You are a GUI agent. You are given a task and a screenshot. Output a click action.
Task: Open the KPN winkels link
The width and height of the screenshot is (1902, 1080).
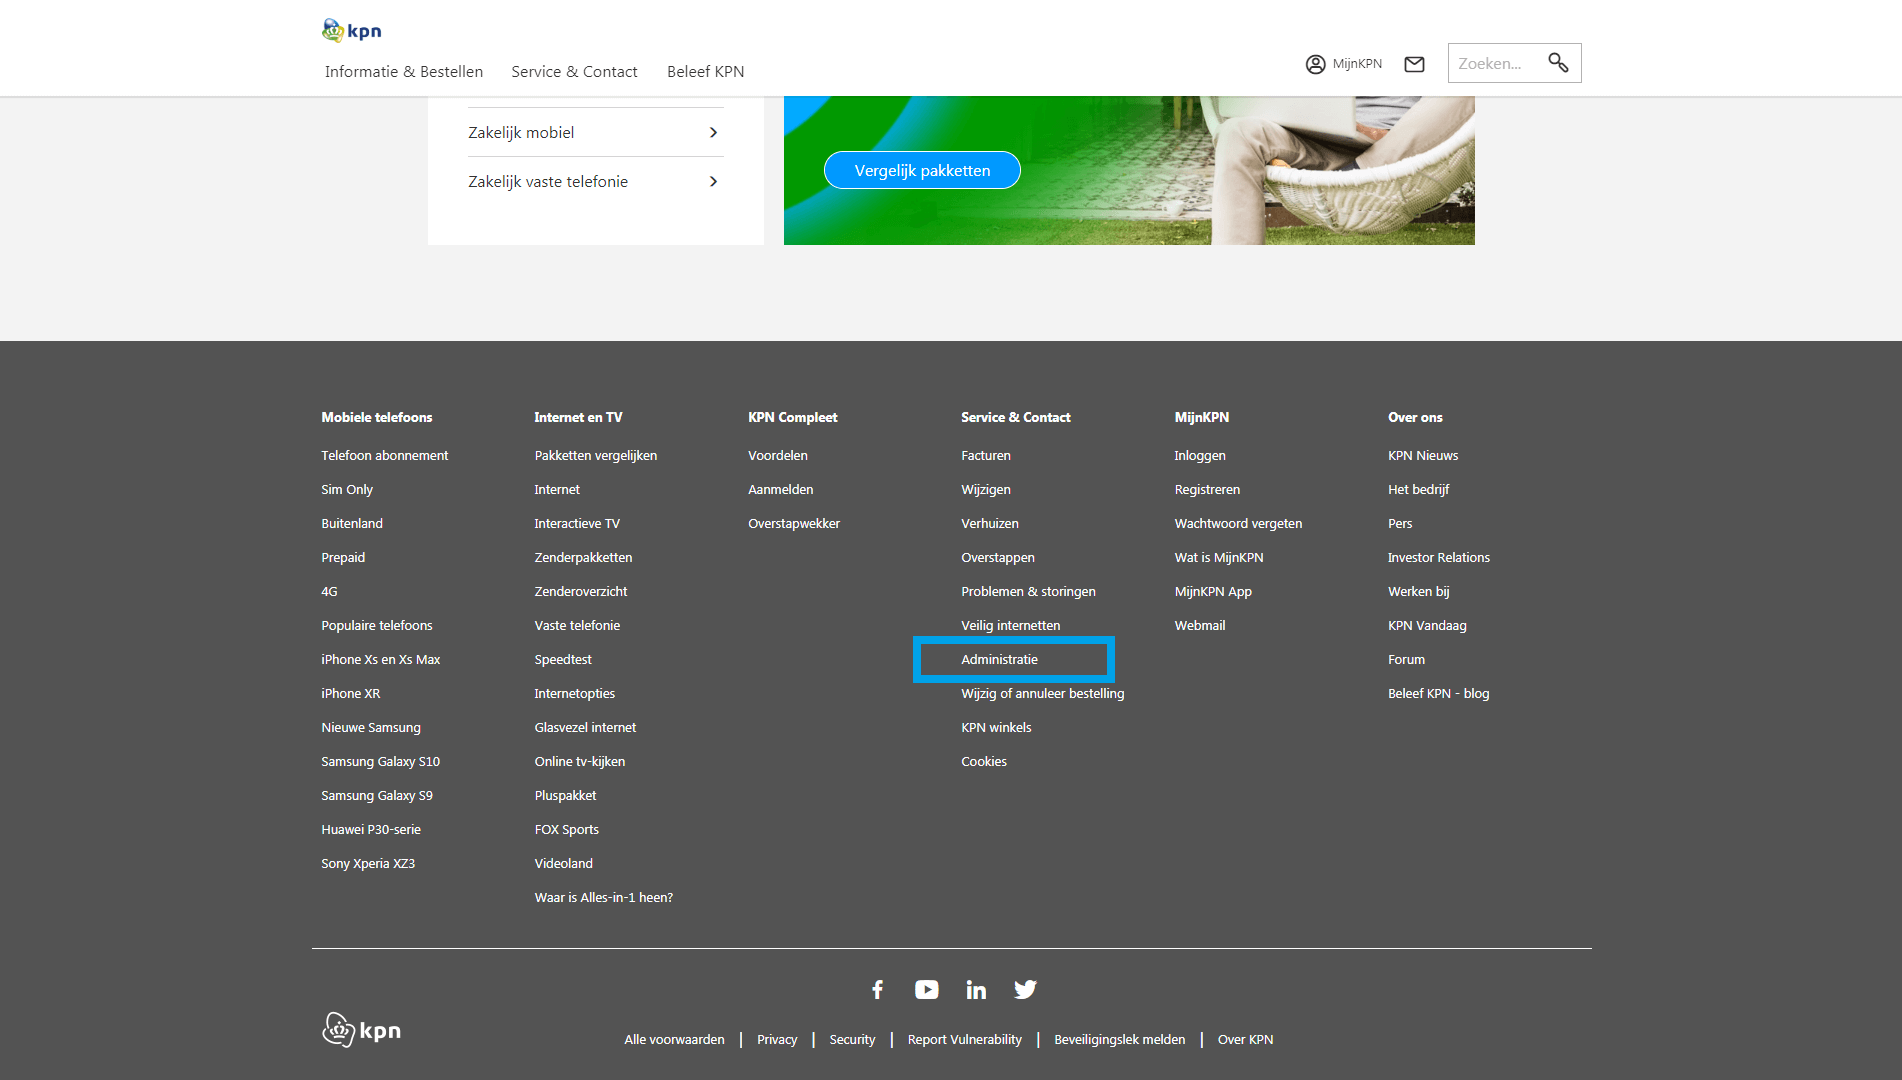996,727
